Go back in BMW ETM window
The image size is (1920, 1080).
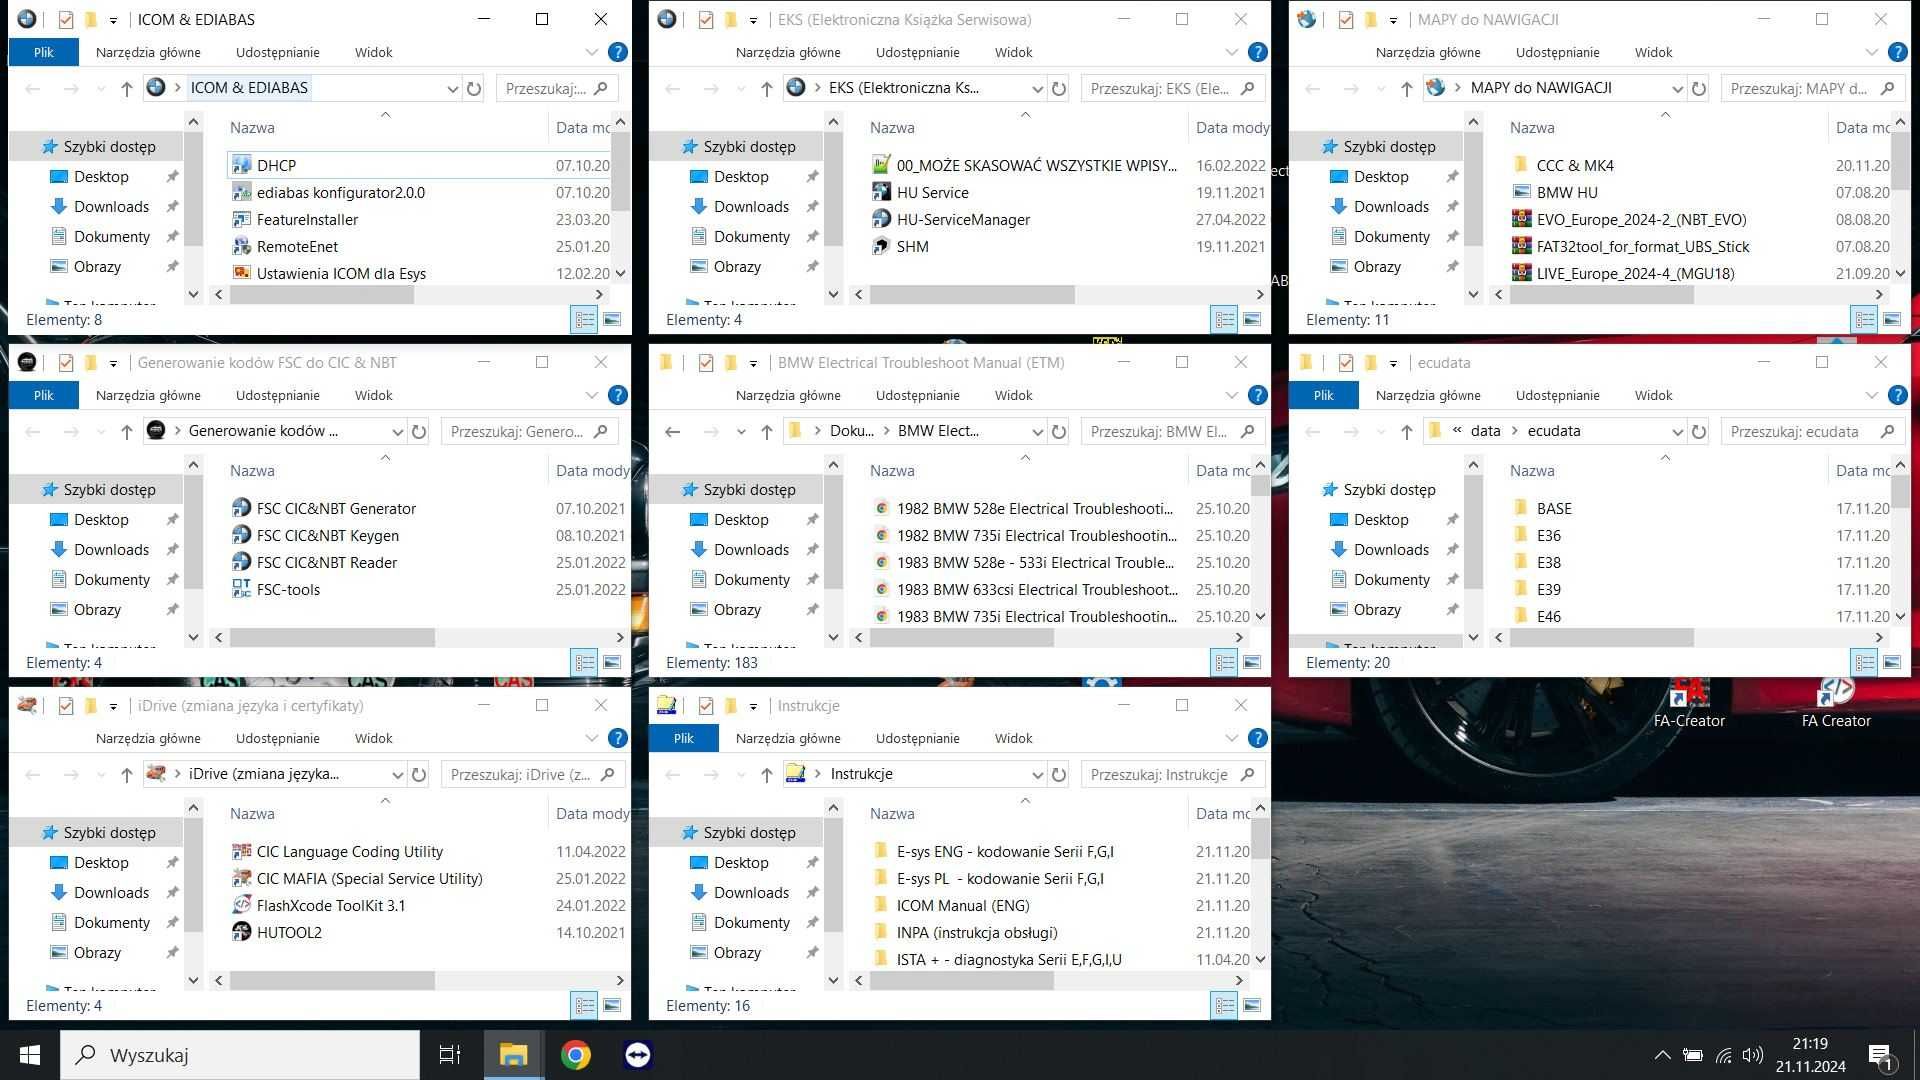pyautogui.click(x=673, y=431)
